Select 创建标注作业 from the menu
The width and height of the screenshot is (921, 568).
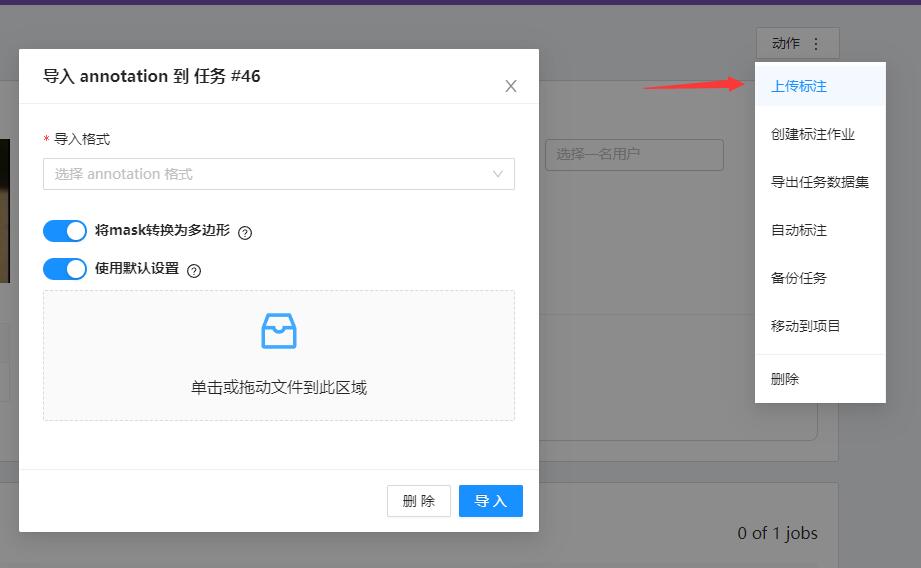click(x=812, y=134)
